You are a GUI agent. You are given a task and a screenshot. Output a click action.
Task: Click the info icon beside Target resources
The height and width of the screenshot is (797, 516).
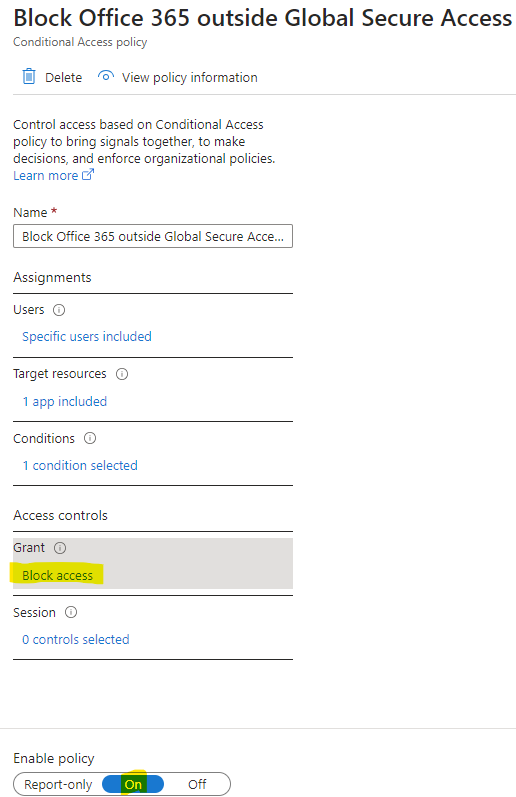(122, 374)
